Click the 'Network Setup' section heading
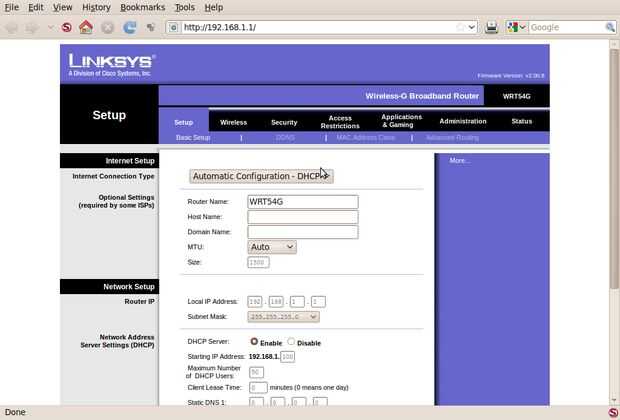620x420 pixels. 129,286
